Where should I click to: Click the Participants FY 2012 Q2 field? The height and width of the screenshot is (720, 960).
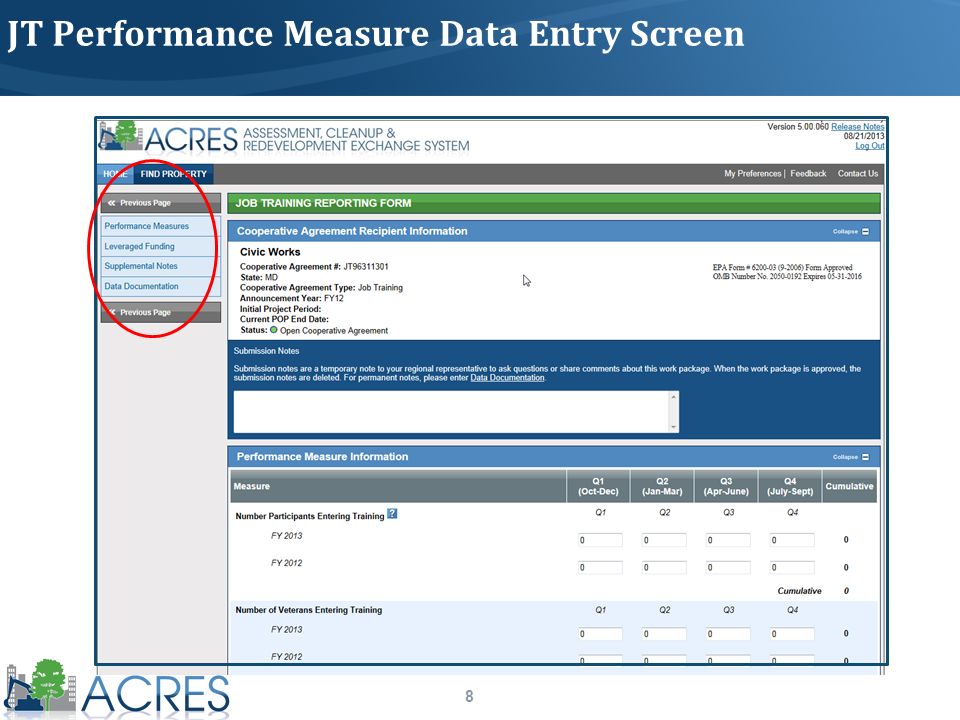point(664,568)
